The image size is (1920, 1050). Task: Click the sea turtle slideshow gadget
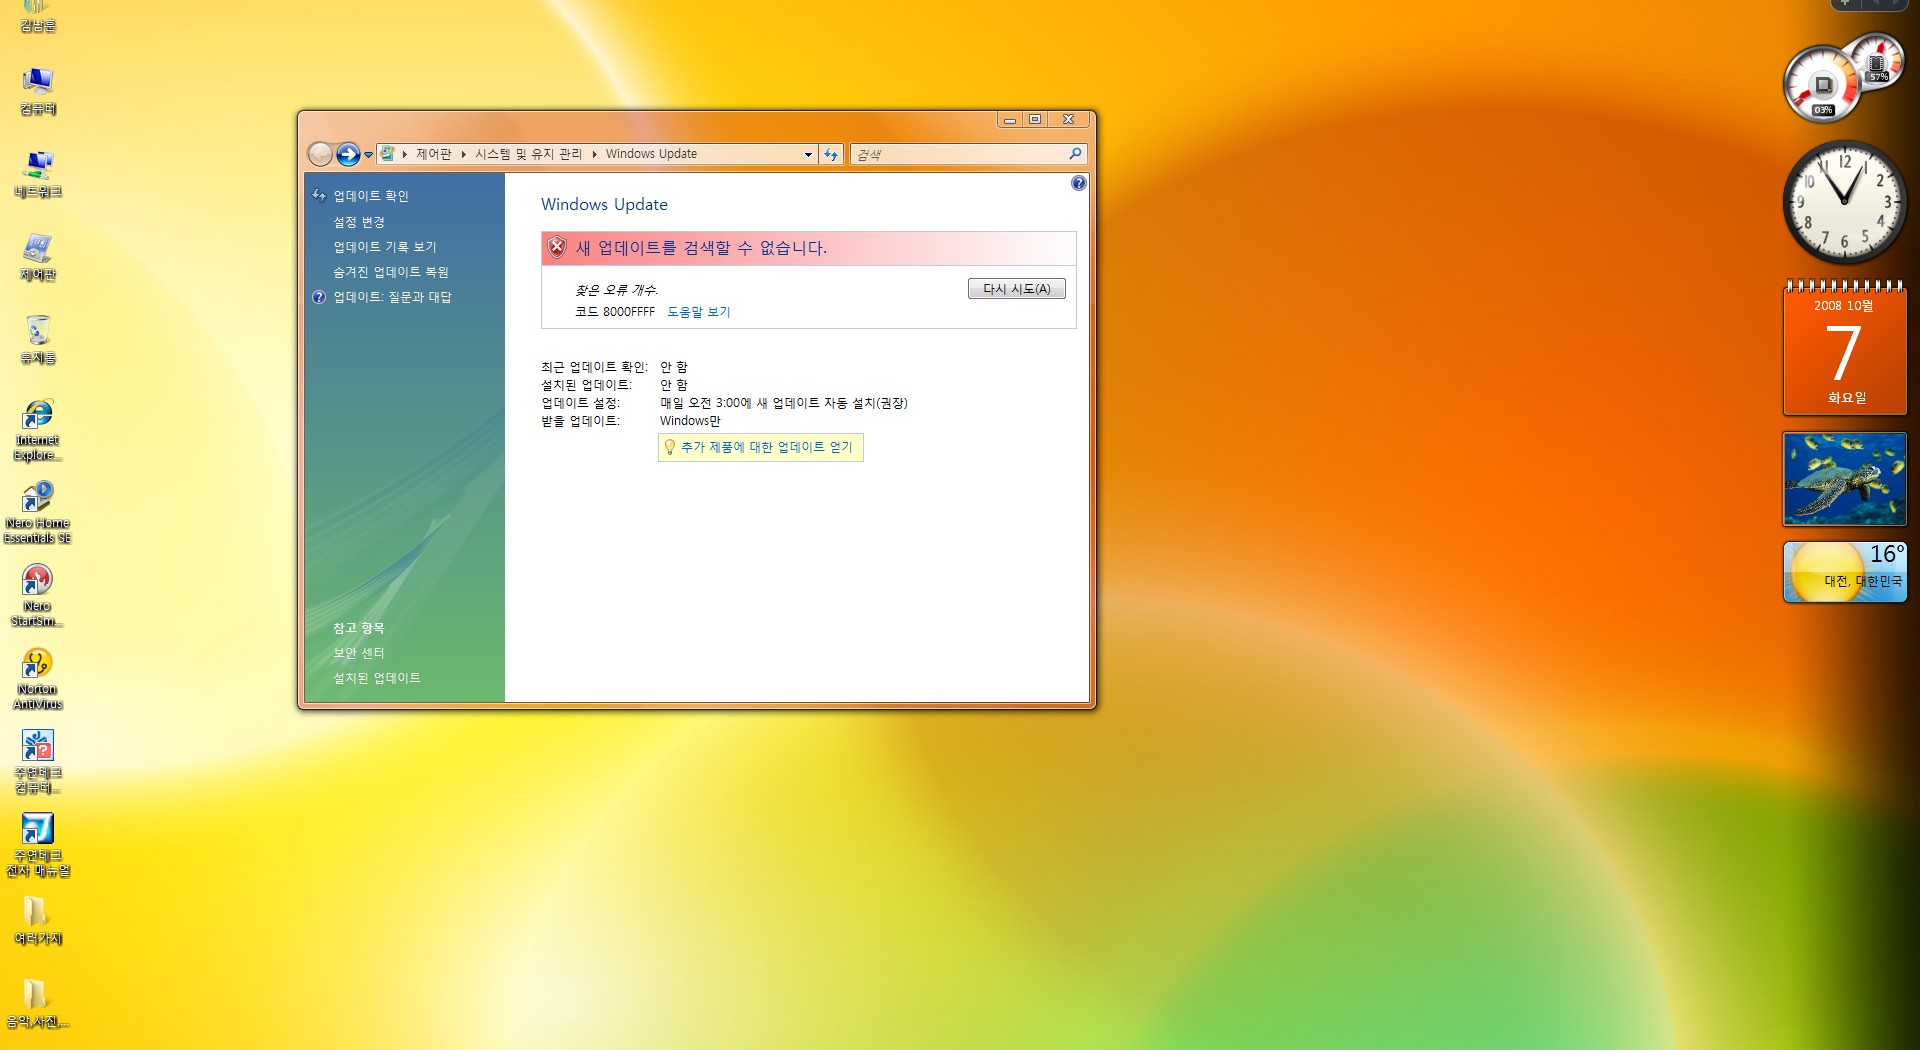click(x=1844, y=479)
